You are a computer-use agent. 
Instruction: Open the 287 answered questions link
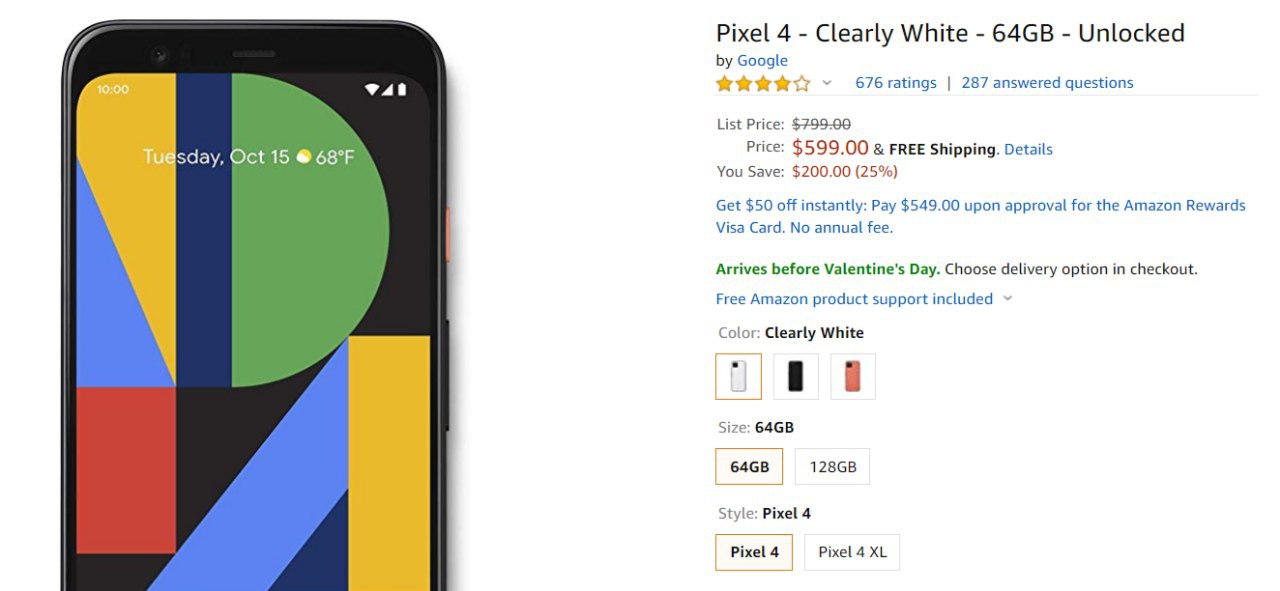[1047, 83]
